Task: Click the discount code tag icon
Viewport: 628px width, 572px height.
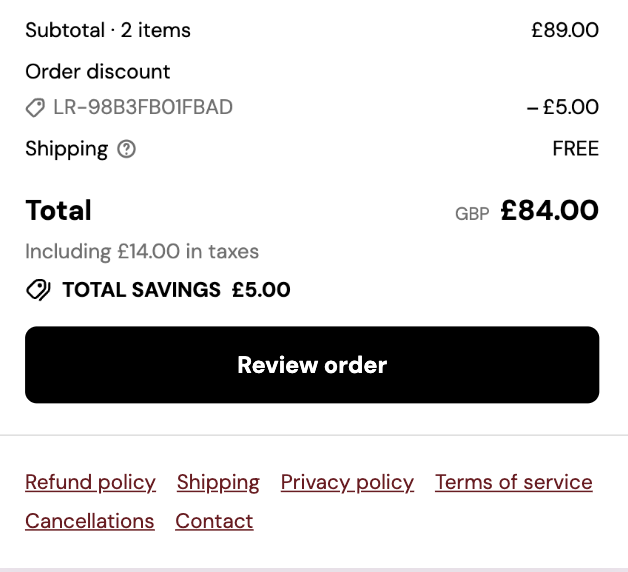Action: click(35, 108)
